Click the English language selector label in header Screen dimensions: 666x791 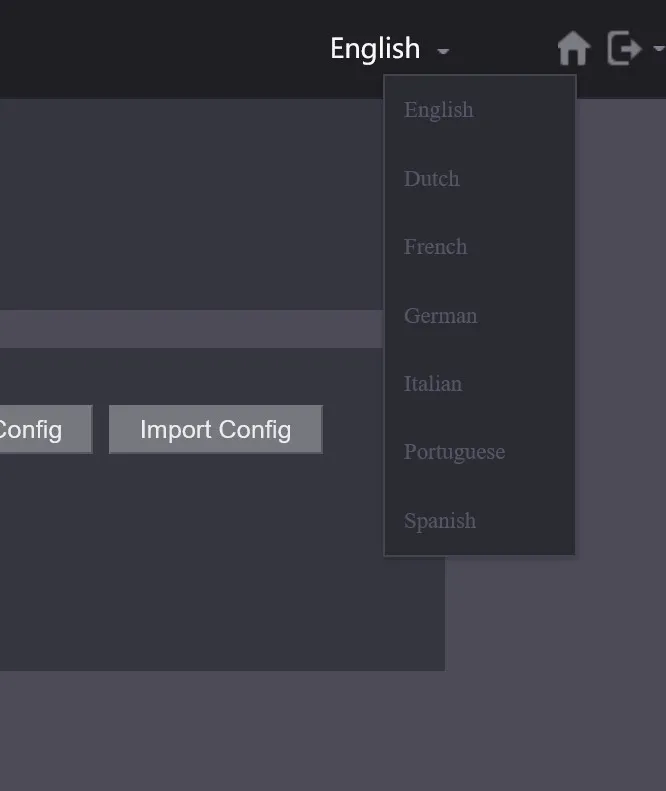(375, 49)
